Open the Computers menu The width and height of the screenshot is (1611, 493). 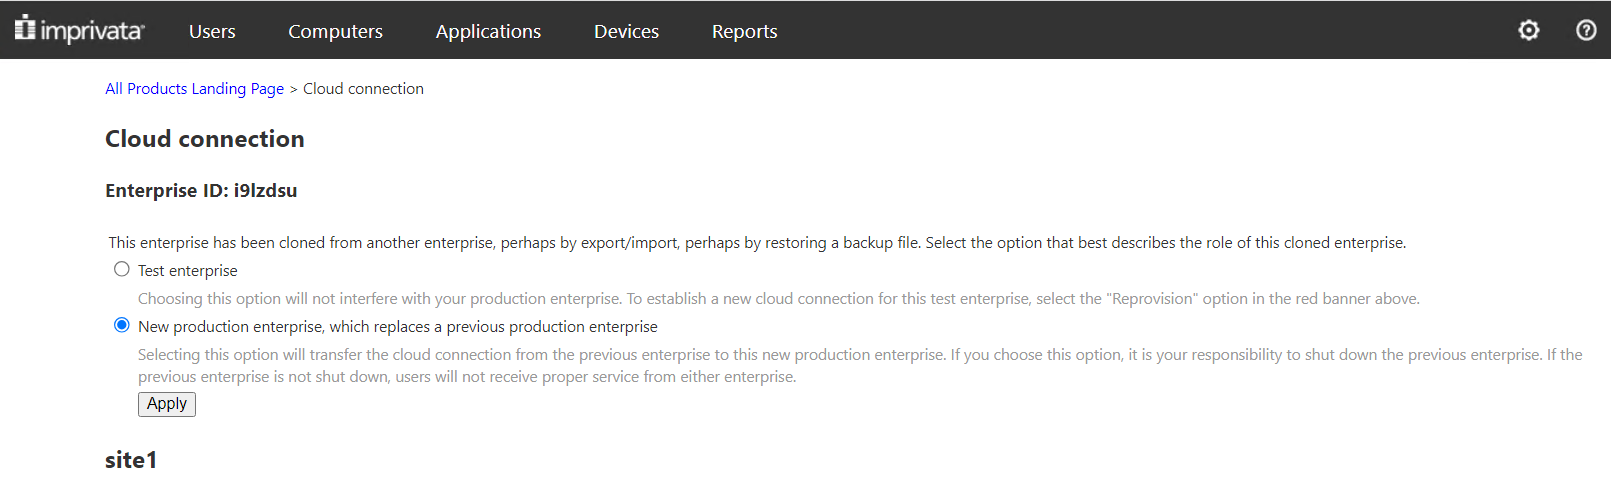(335, 31)
